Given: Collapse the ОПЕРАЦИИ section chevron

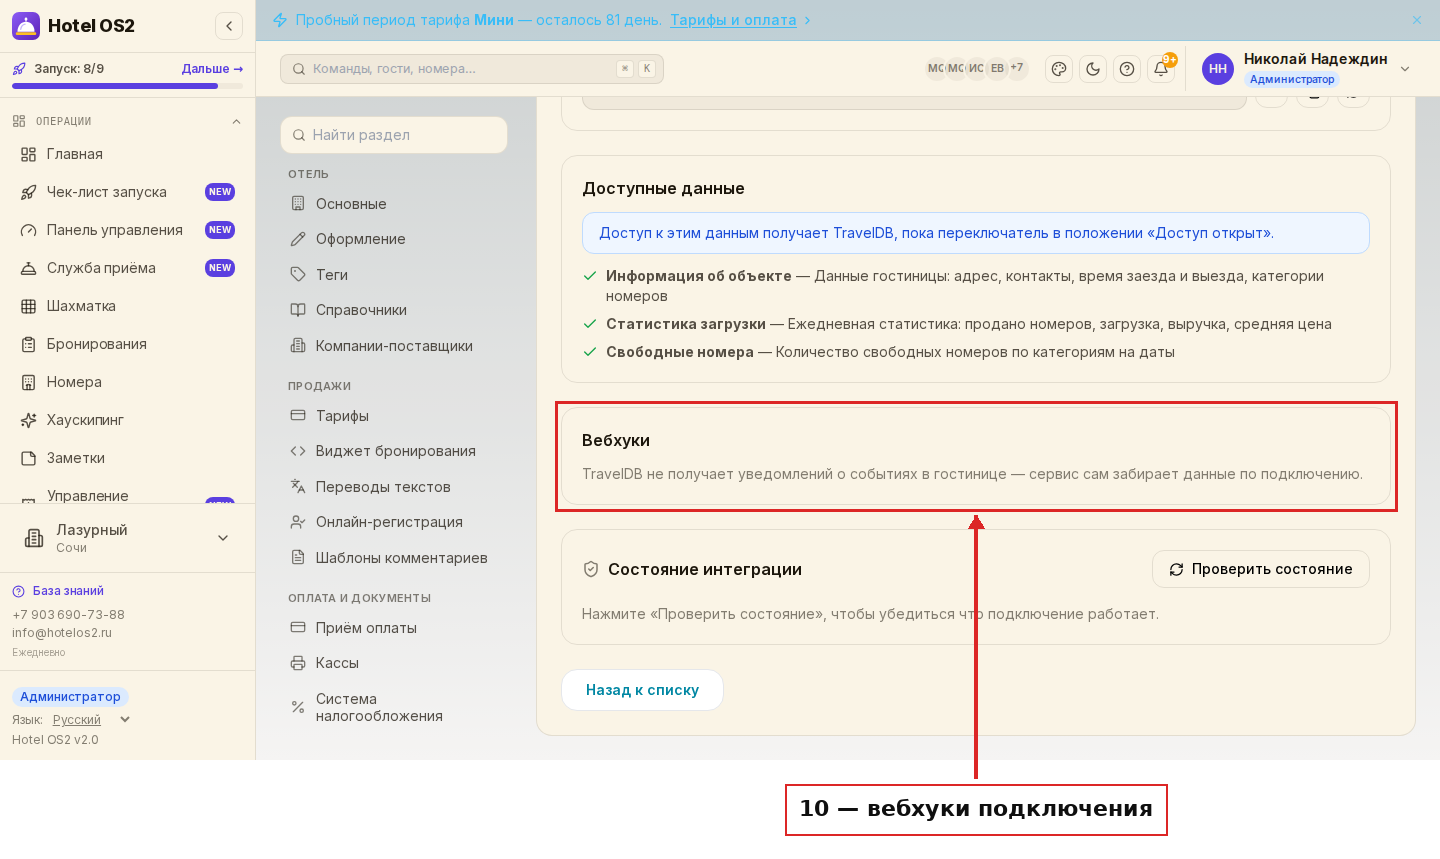Looking at the screenshot, I should [236, 122].
